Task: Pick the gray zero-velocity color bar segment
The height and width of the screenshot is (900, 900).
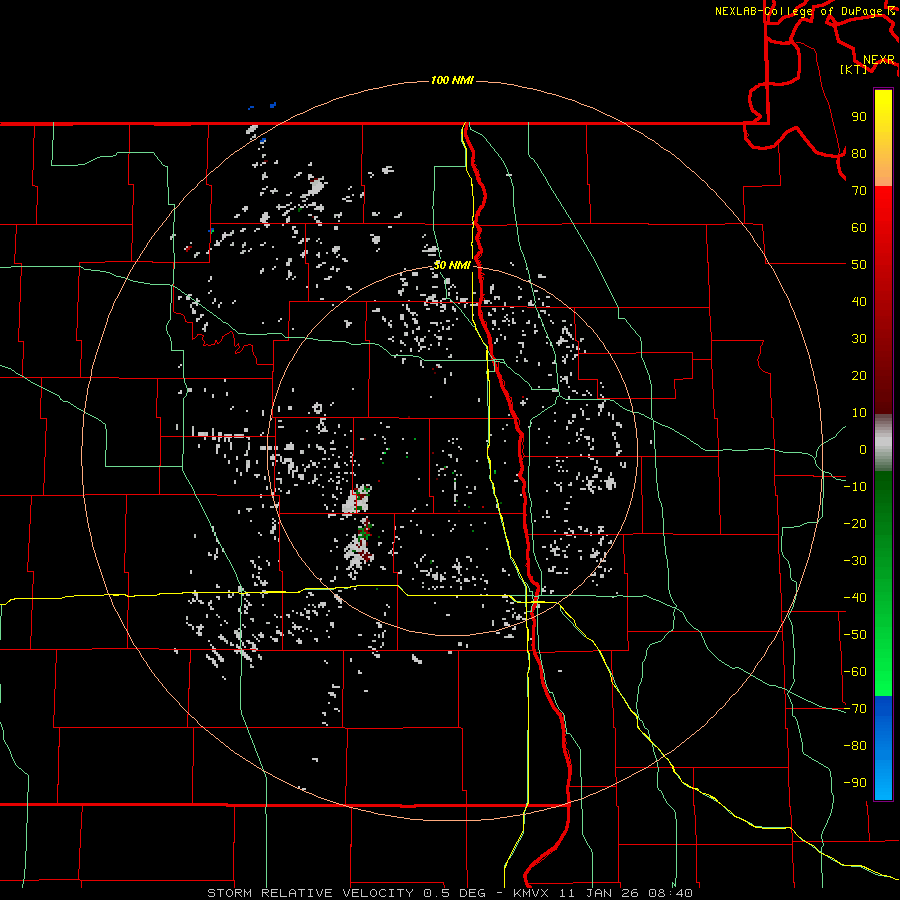Action: pos(883,443)
